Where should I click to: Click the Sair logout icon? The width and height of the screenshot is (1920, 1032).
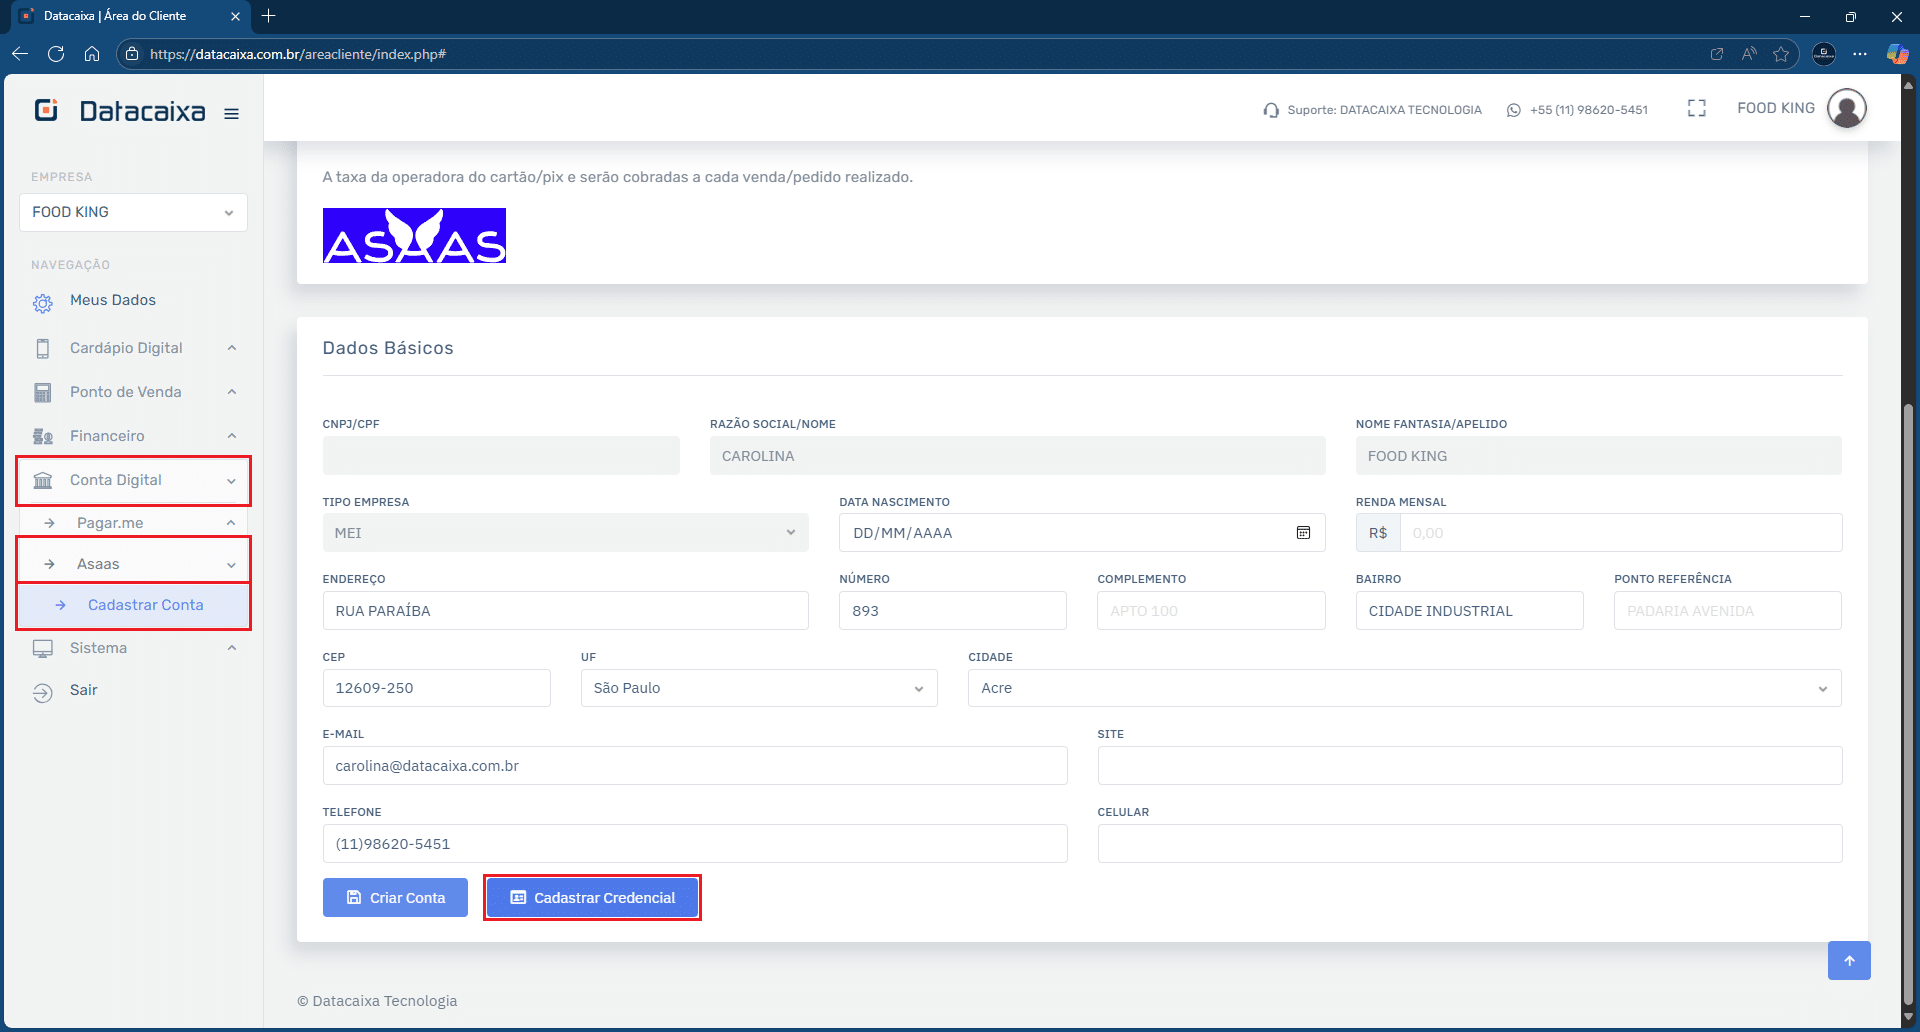click(42, 690)
